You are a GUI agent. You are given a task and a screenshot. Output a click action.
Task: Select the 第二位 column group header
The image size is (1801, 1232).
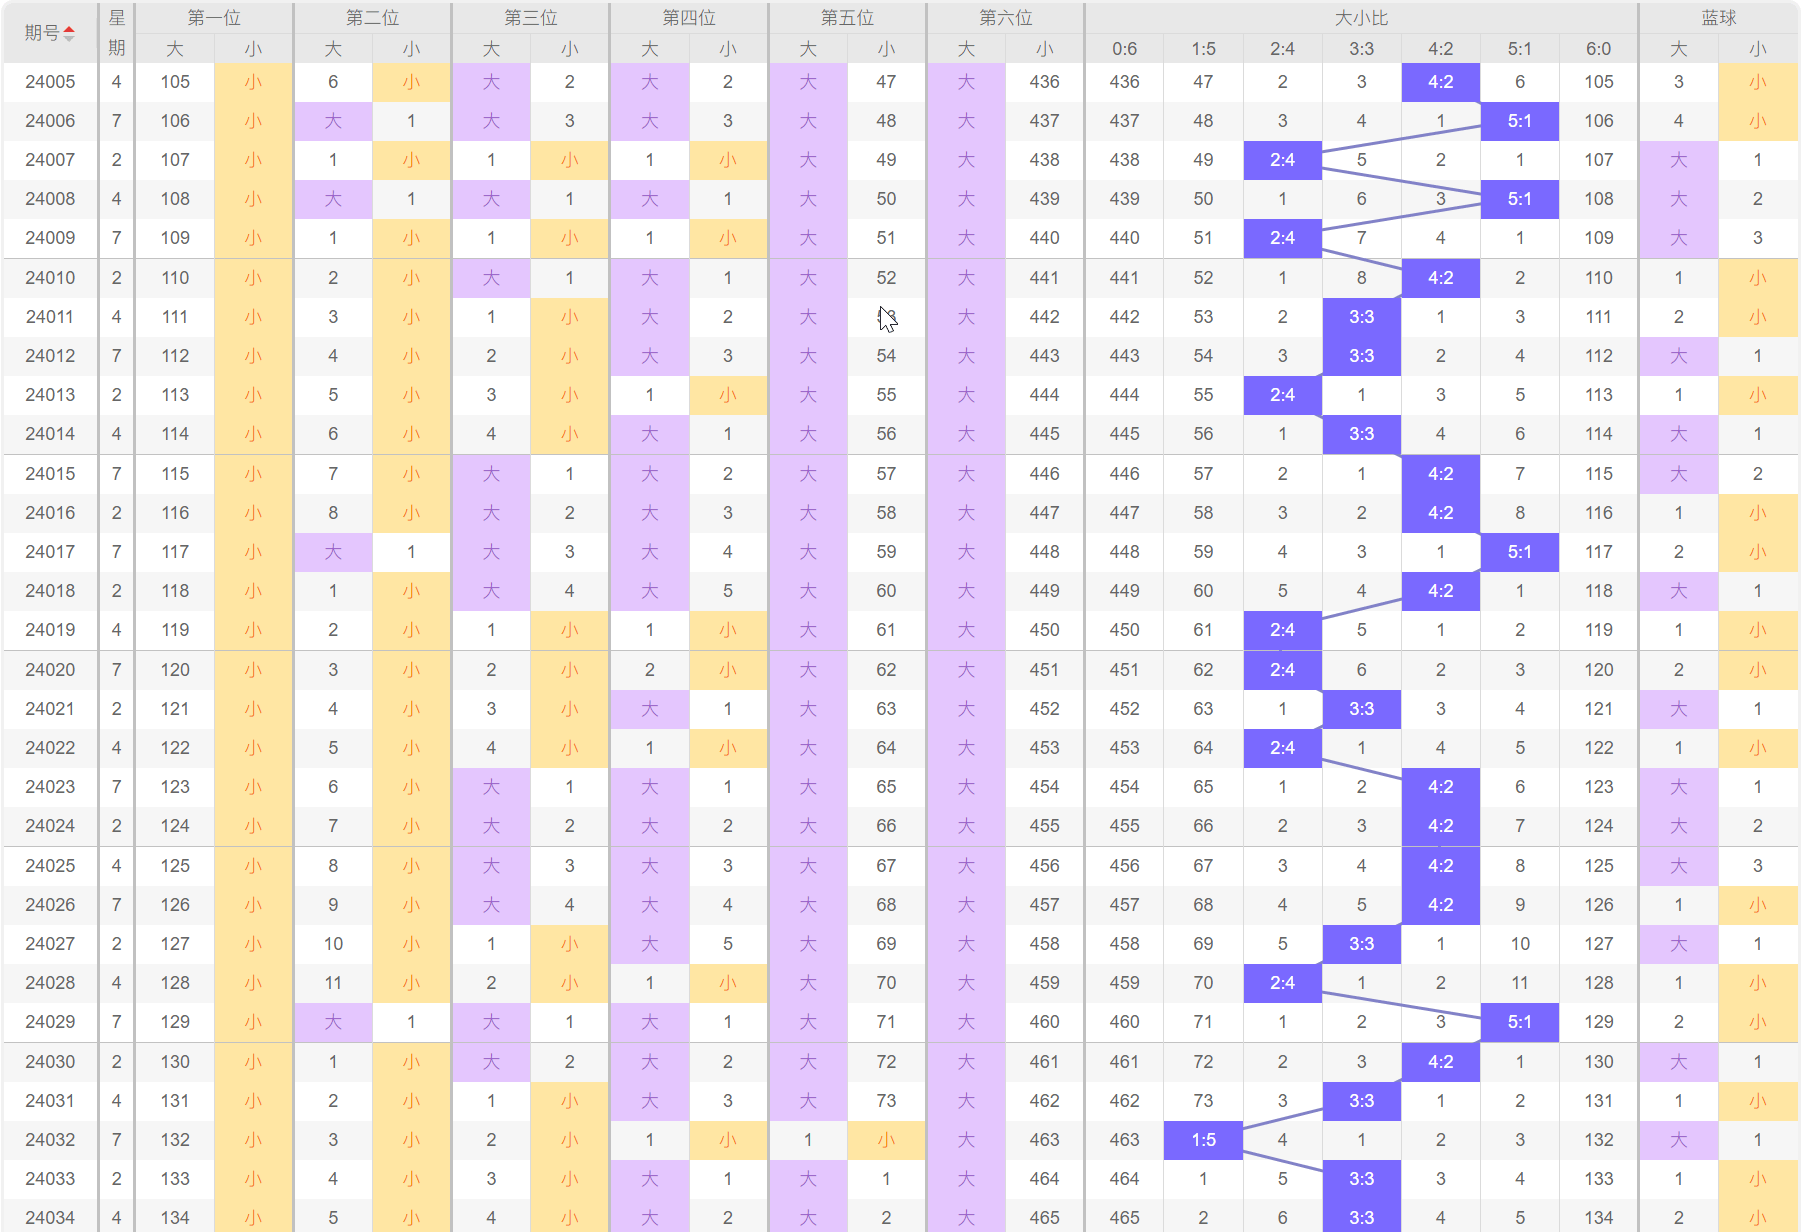point(372,18)
